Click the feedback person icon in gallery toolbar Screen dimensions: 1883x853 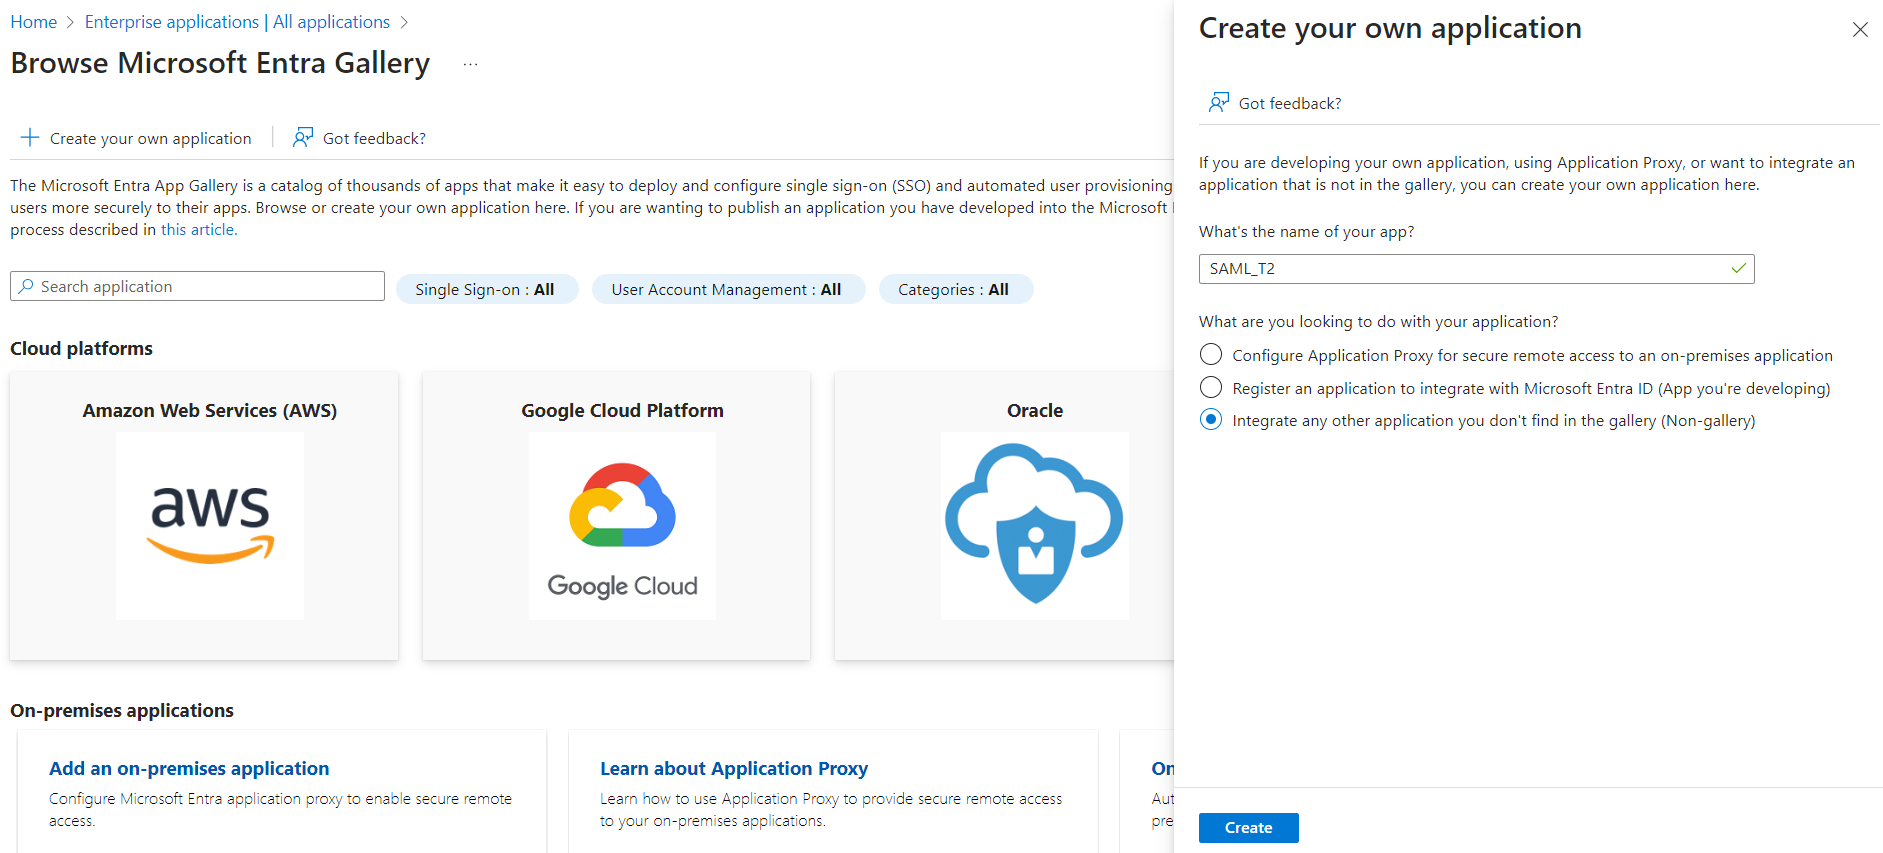click(x=303, y=137)
